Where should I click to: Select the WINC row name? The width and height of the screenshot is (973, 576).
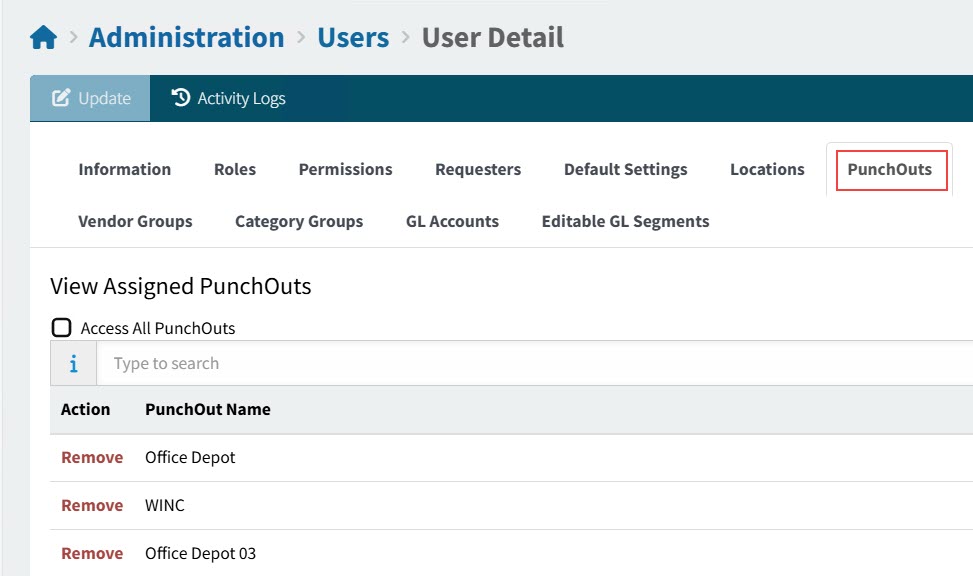pos(164,505)
